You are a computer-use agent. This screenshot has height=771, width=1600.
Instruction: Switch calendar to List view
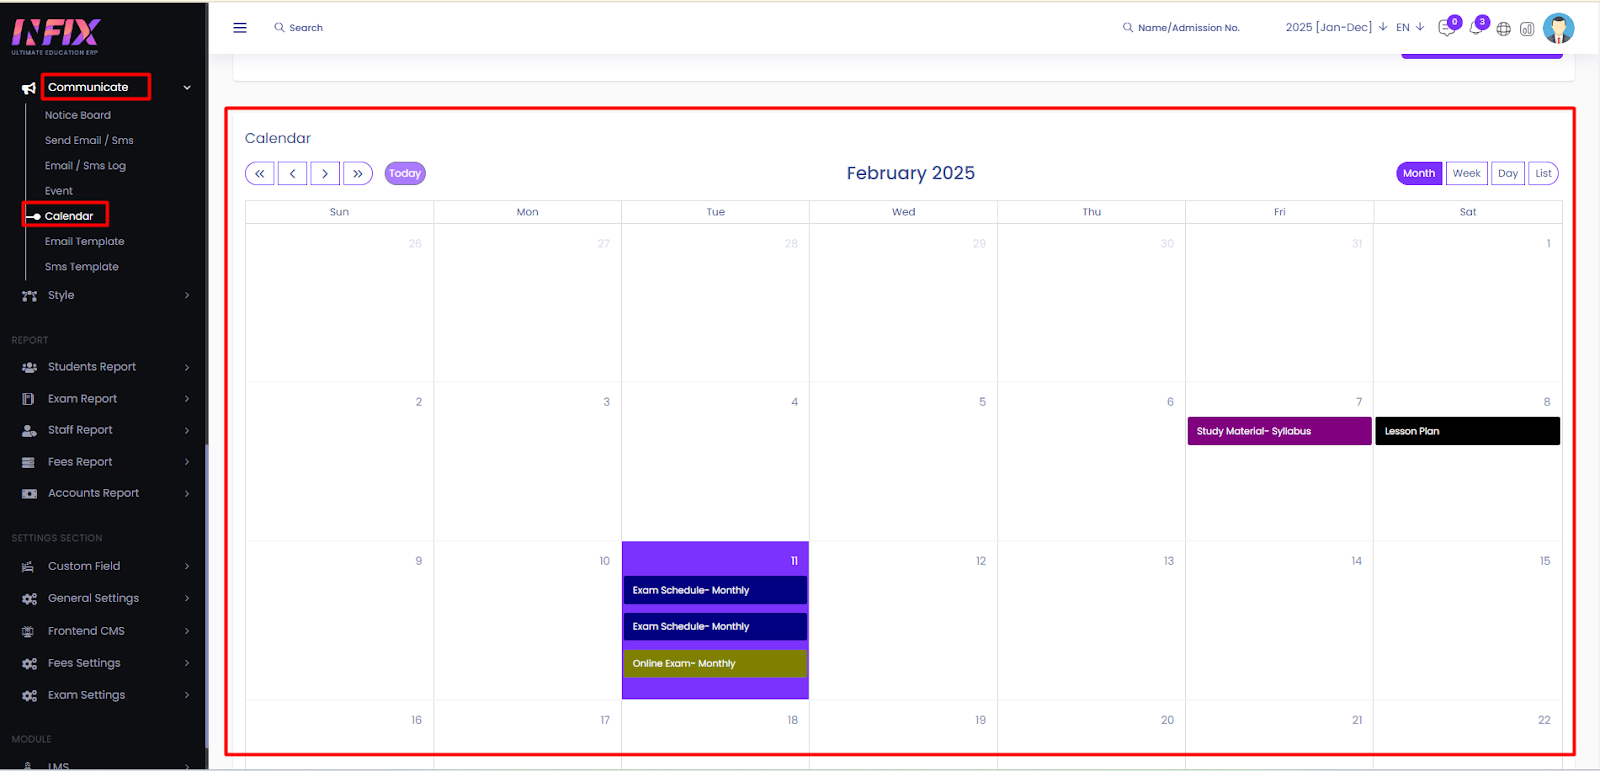(1544, 174)
